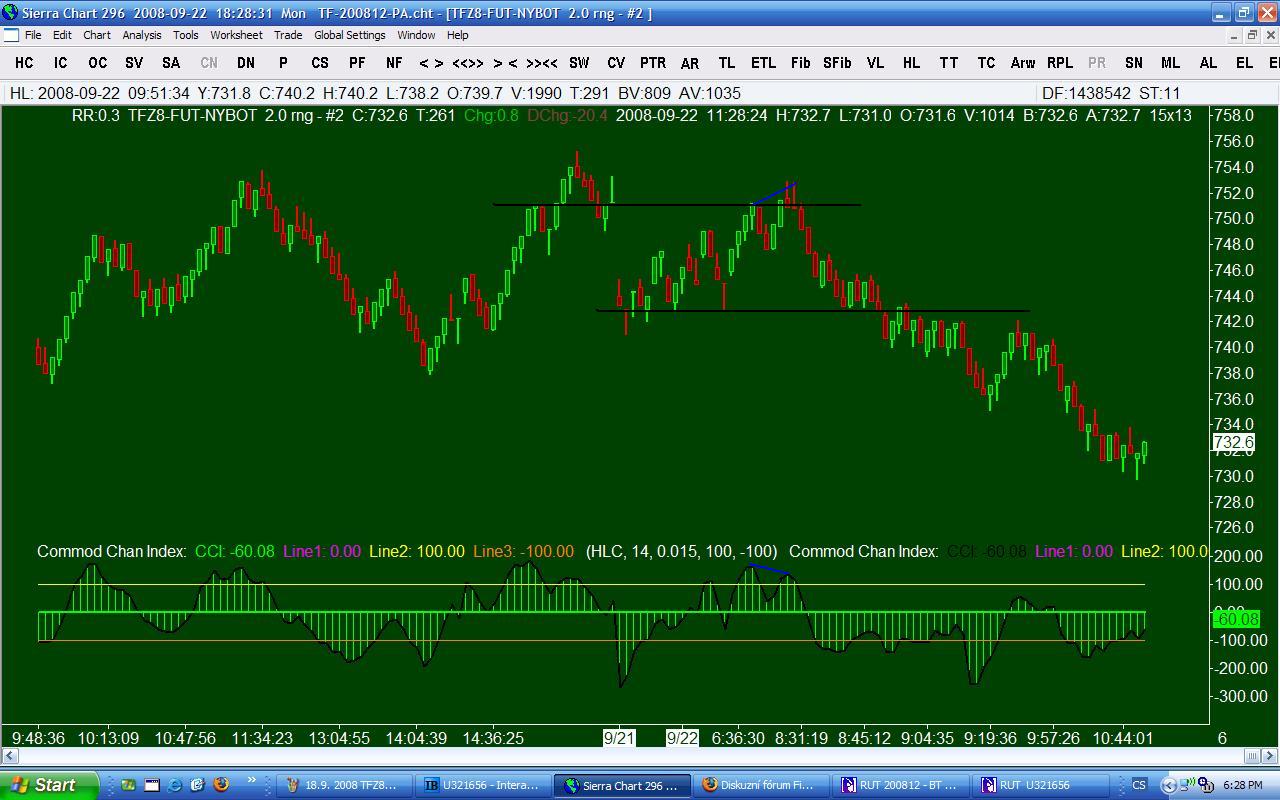Select the VL vertical line tool
The image size is (1280, 800).
(x=875, y=62)
